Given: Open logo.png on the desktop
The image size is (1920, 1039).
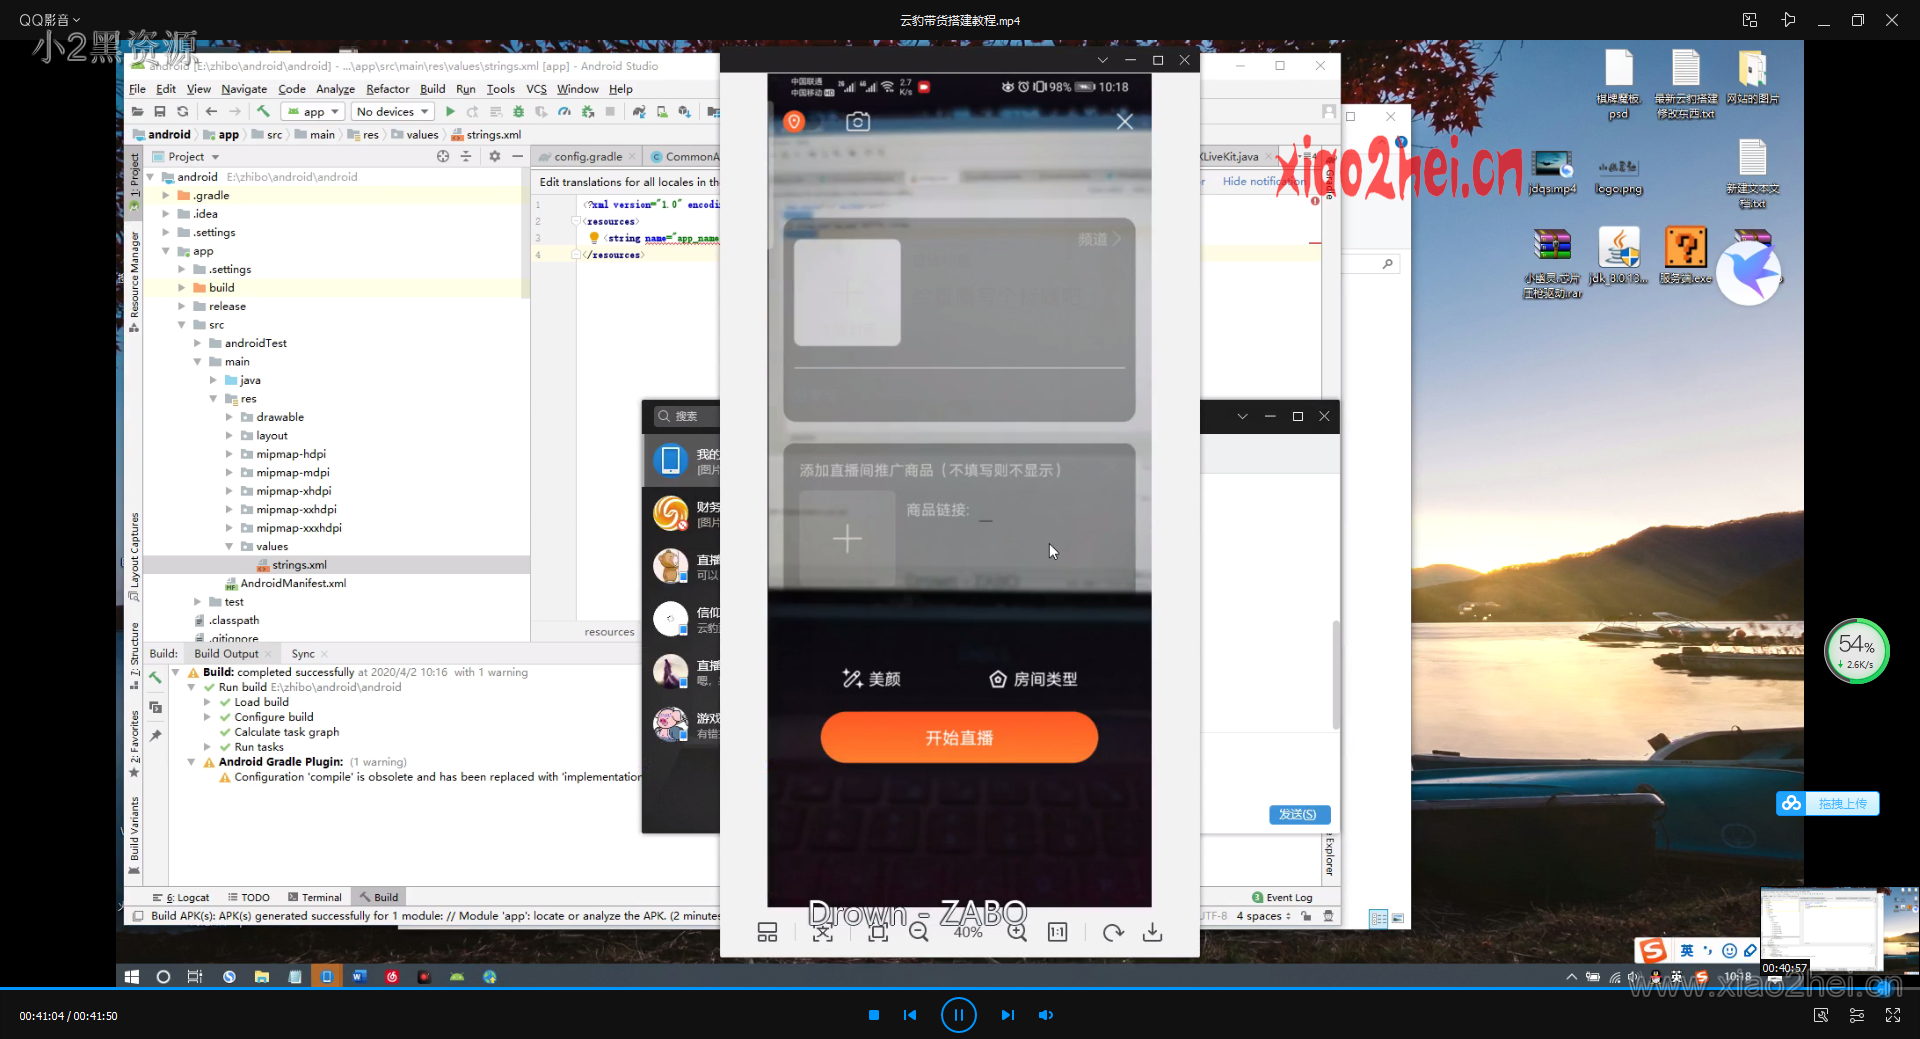Looking at the screenshot, I should pyautogui.click(x=1618, y=173).
